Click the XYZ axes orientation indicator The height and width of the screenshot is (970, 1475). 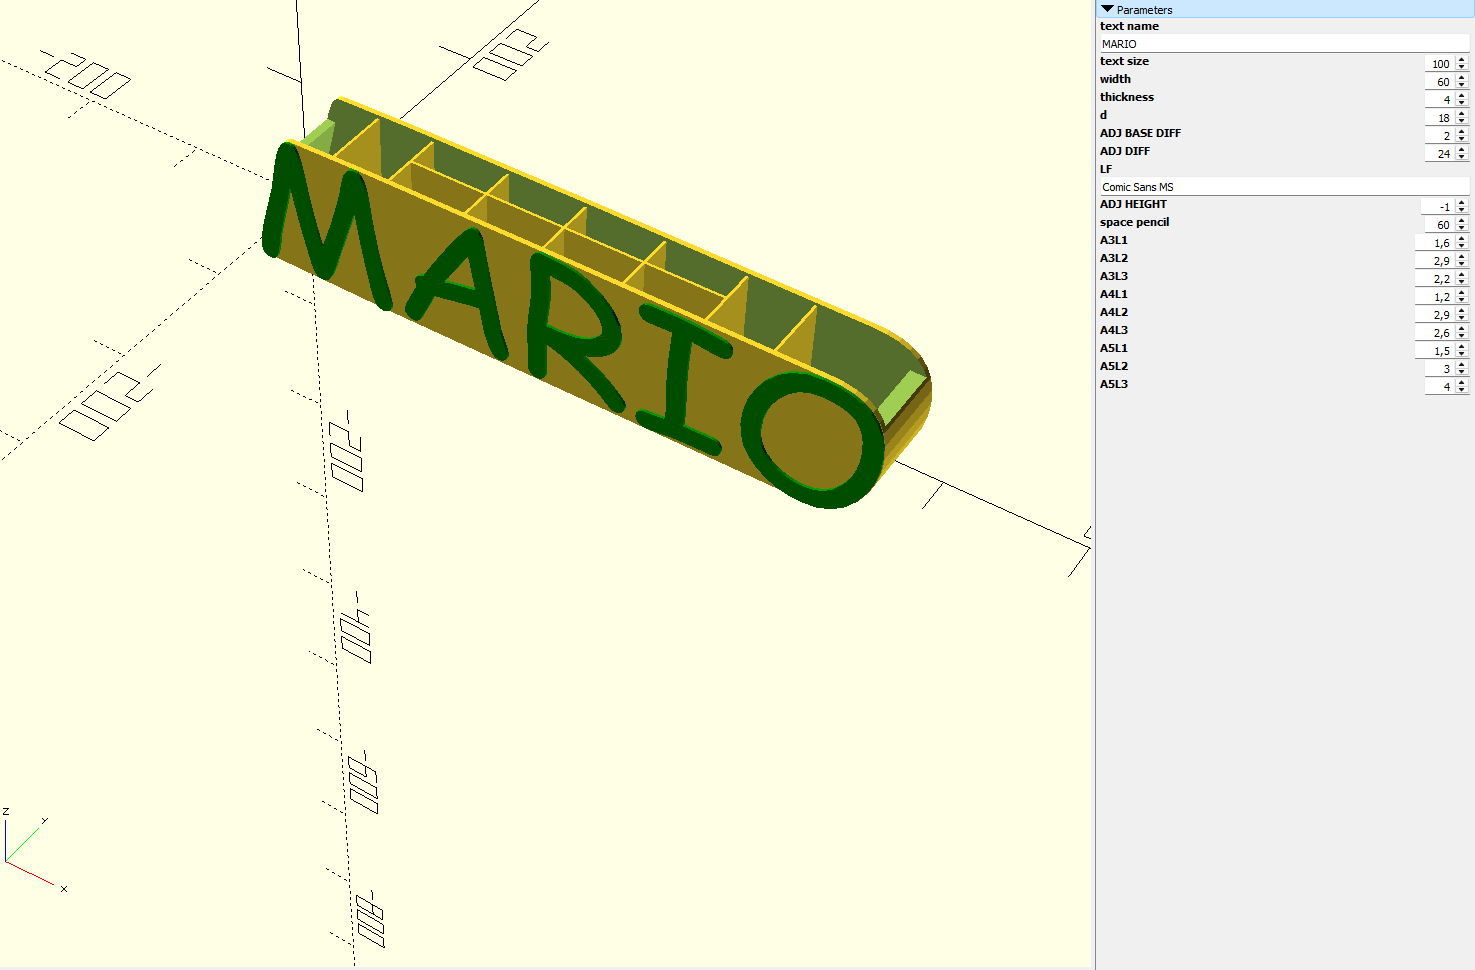35,850
